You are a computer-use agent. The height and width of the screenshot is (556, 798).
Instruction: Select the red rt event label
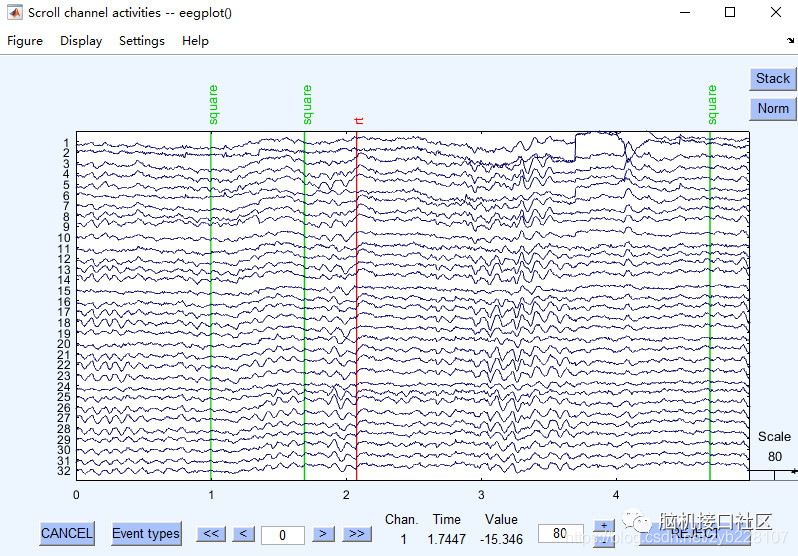359,121
